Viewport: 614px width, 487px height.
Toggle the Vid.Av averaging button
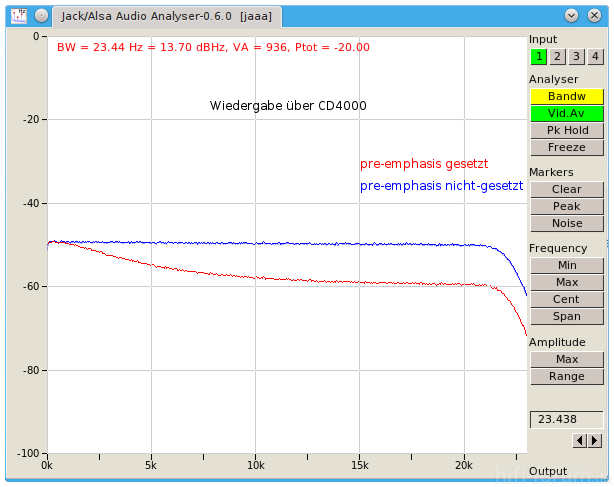point(567,114)
